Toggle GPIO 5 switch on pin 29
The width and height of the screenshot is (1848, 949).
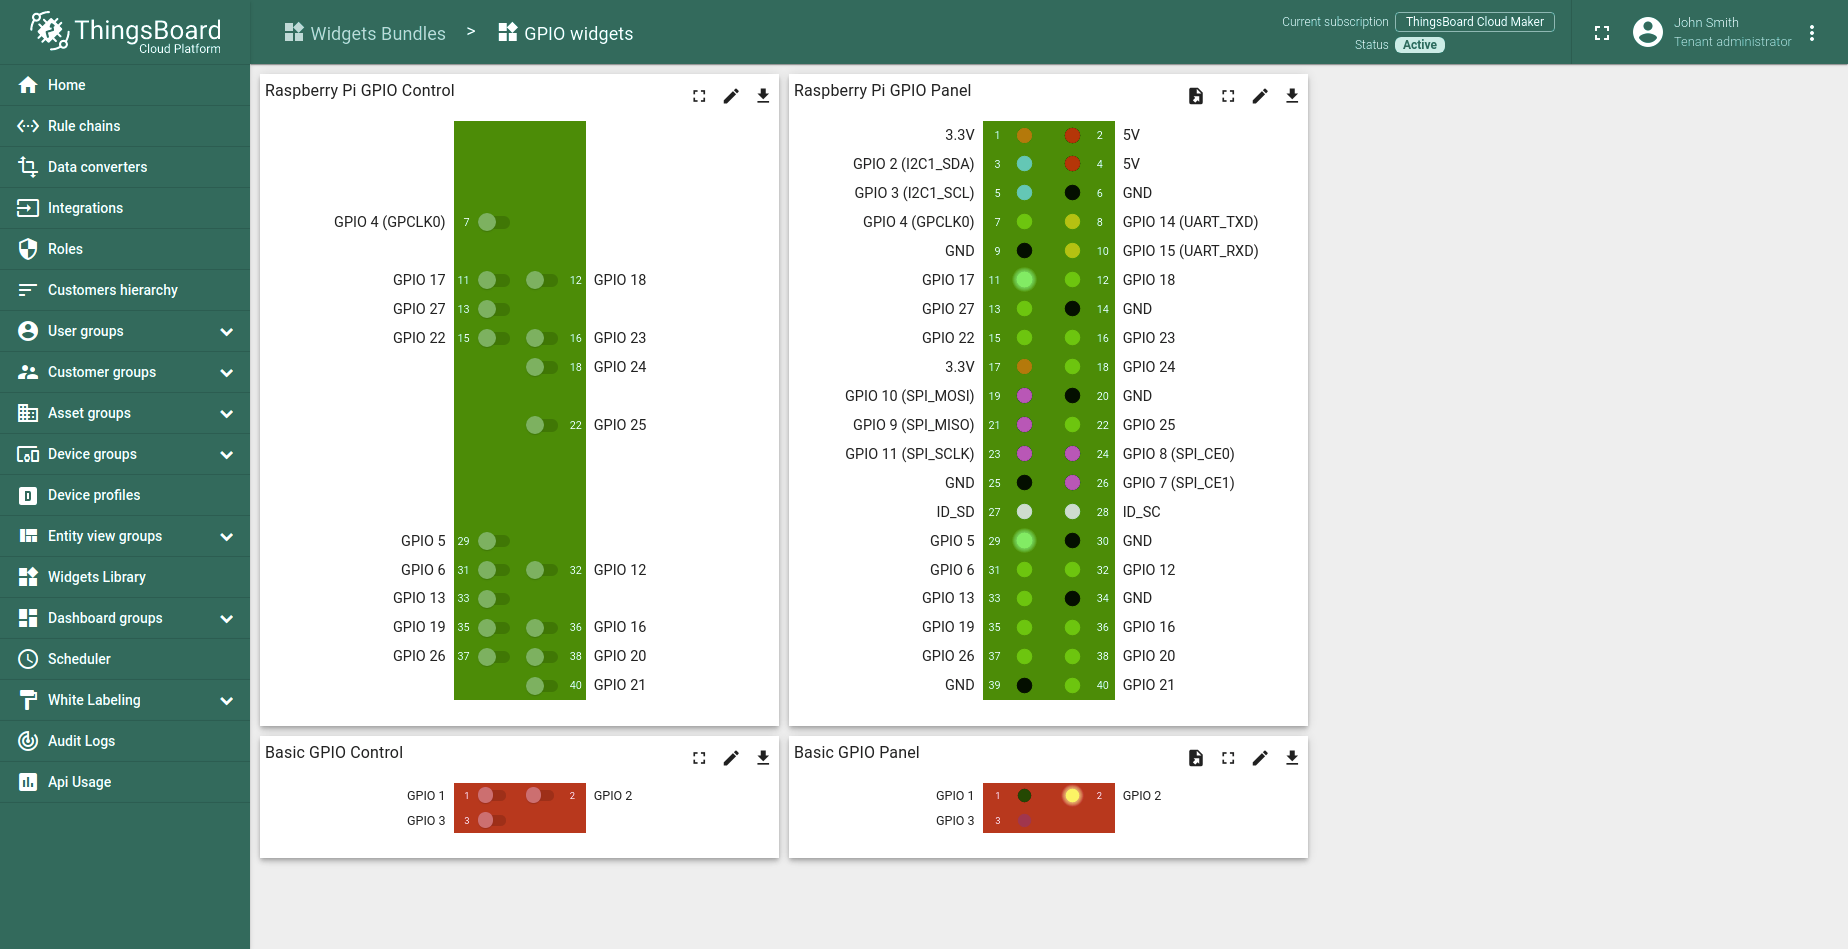coord(493,541)
